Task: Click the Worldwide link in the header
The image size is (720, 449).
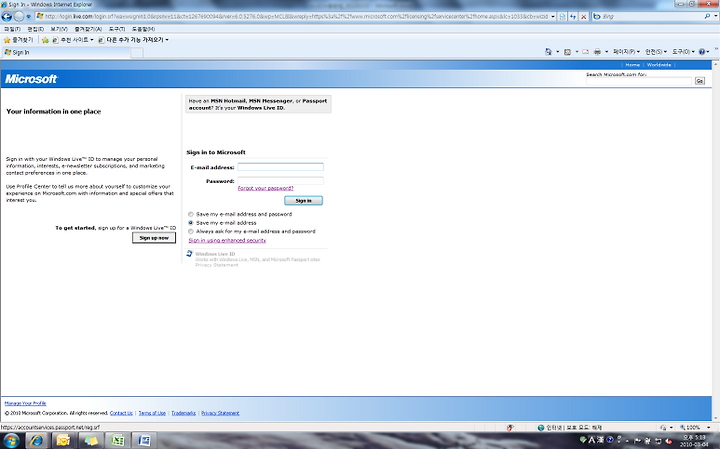Action: pos(659,65)
